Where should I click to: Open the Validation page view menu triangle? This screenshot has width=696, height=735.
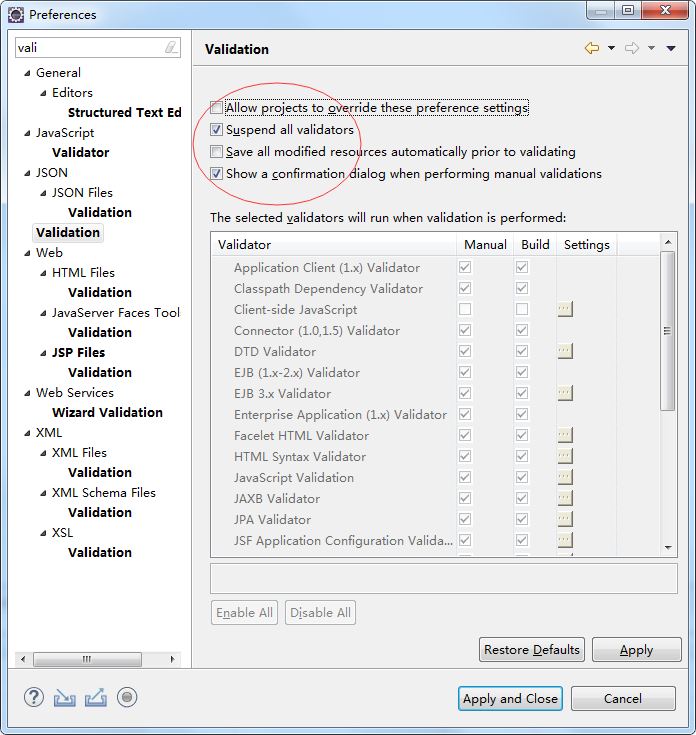pyautogui.click(x=671, y=48)
